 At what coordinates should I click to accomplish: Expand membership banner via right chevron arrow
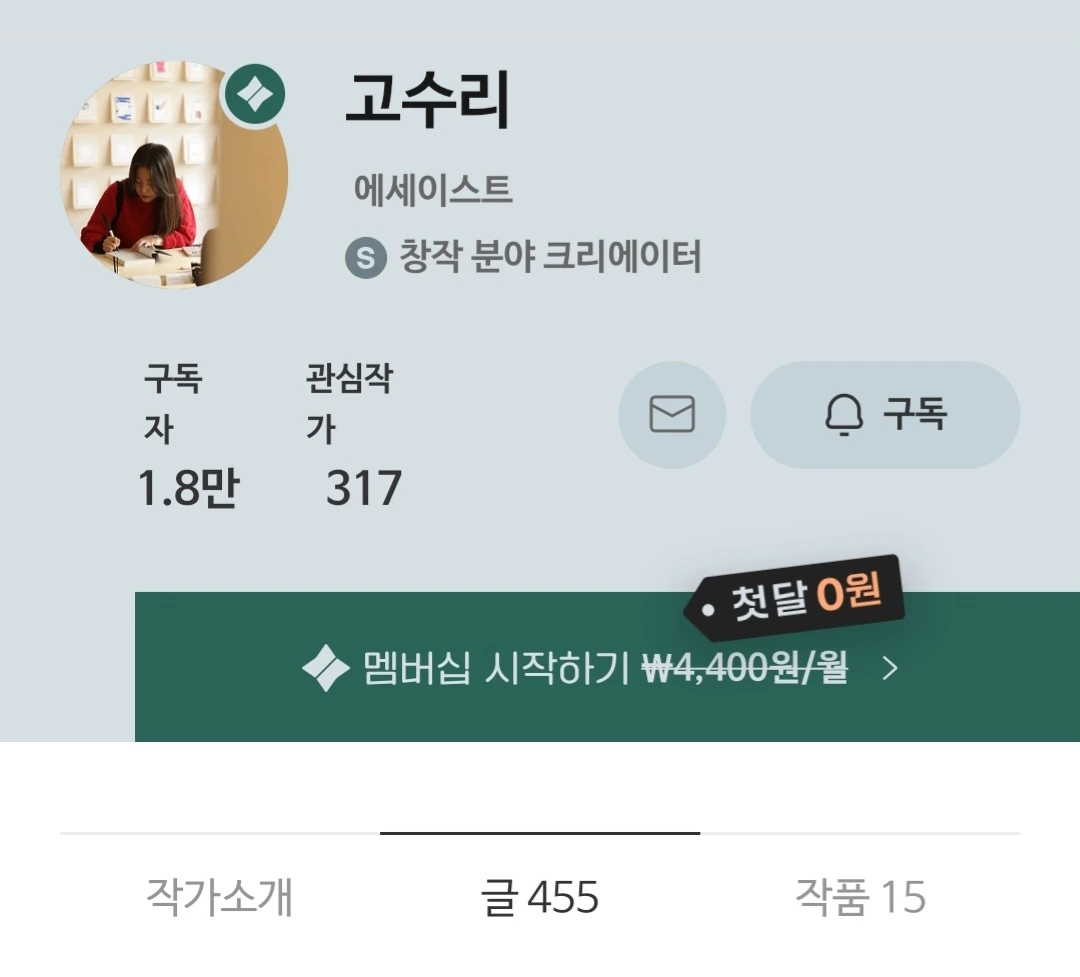coord(890,668)
